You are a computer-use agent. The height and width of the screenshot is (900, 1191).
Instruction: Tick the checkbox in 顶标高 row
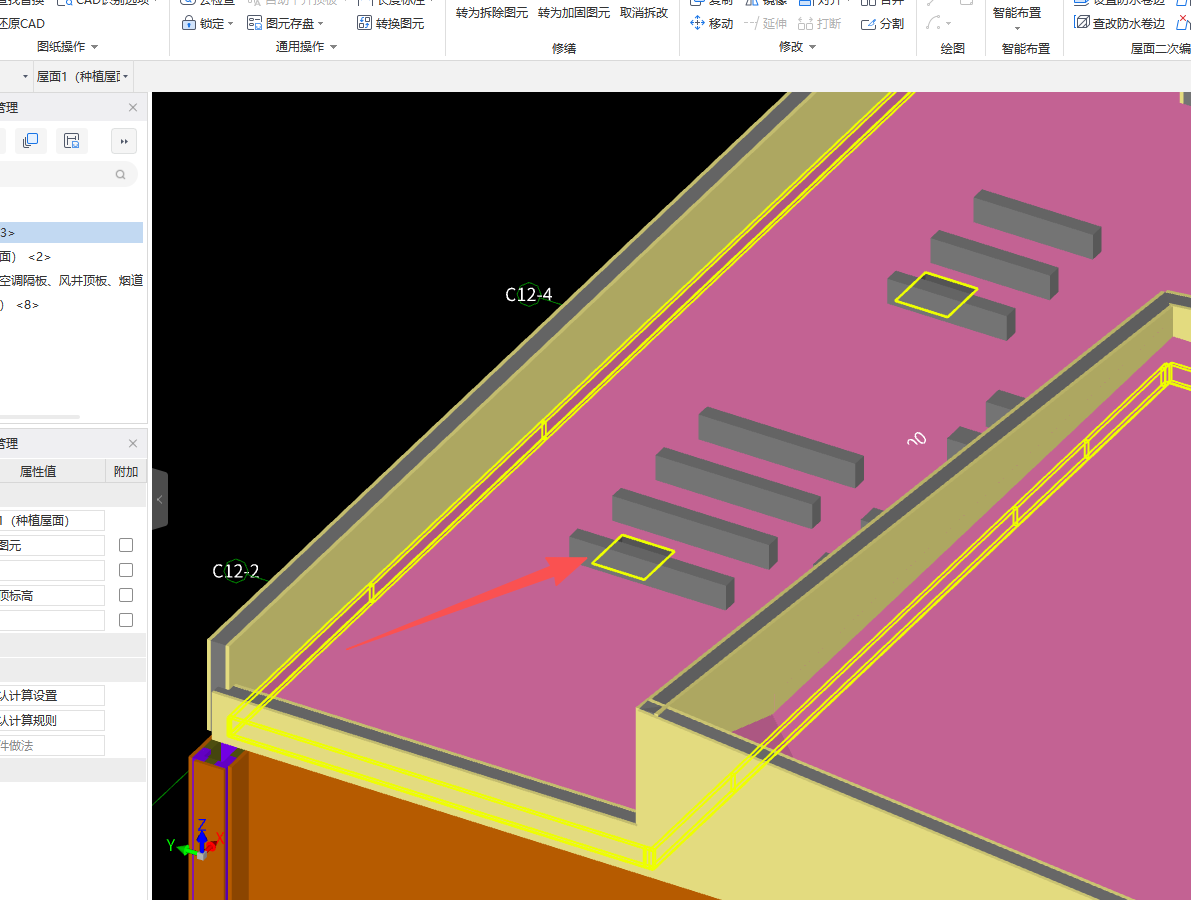coord(126,595)
